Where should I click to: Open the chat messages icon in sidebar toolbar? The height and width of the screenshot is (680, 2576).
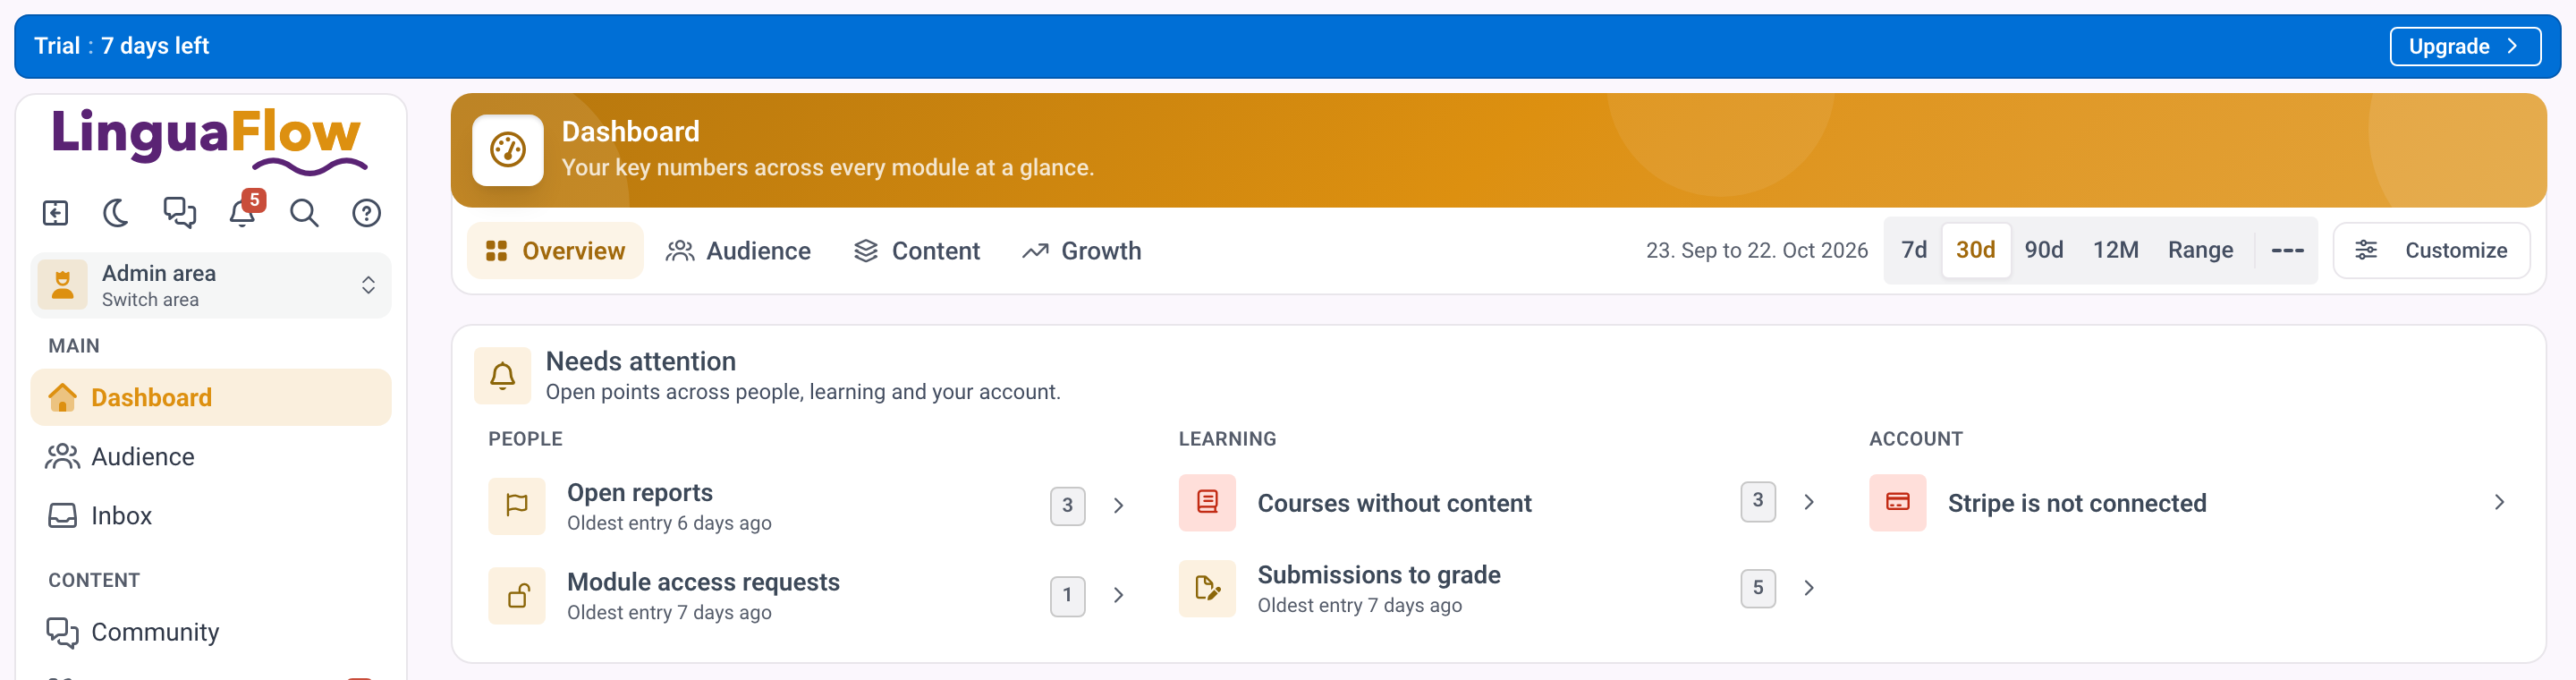pos(180,213)
